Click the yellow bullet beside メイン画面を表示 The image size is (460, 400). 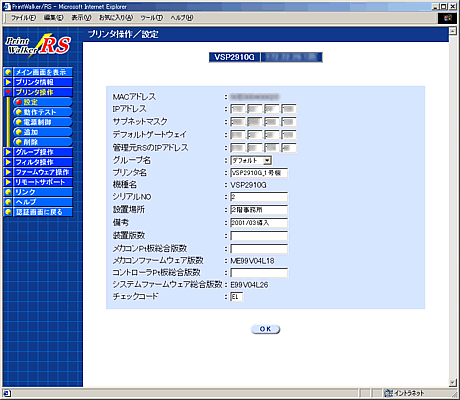(8, 72)
